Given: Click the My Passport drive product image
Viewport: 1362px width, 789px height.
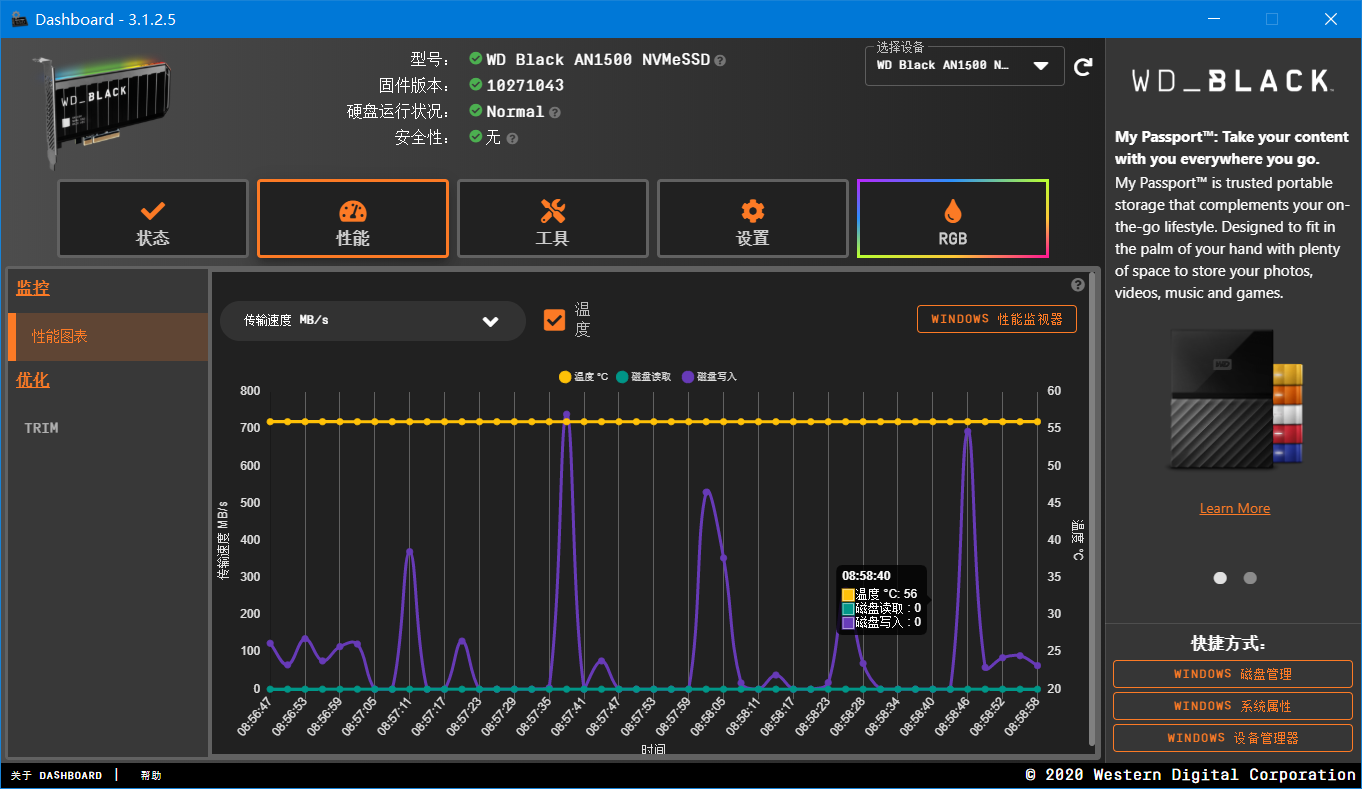Looking at the screenshot, I should pos(1236,400).
